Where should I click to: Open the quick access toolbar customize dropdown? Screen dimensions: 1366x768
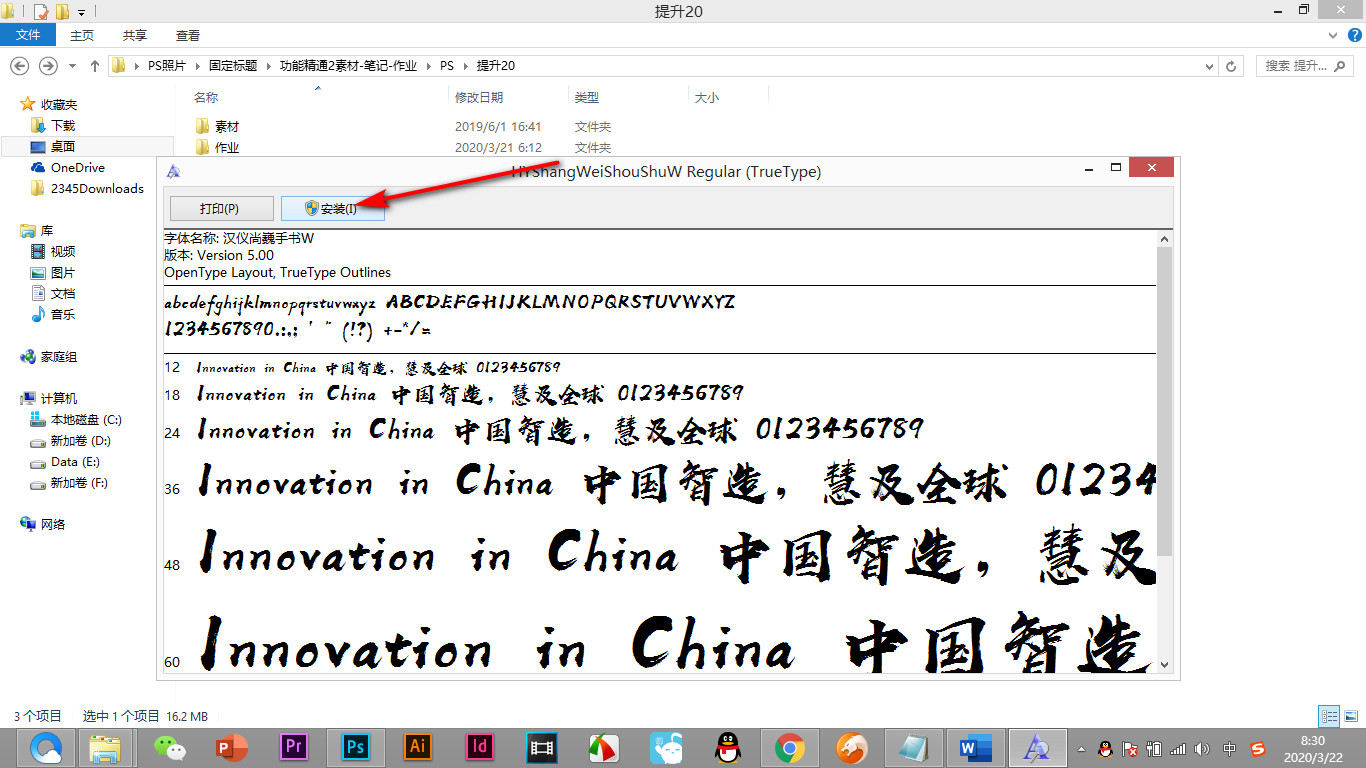coord(81,13)
